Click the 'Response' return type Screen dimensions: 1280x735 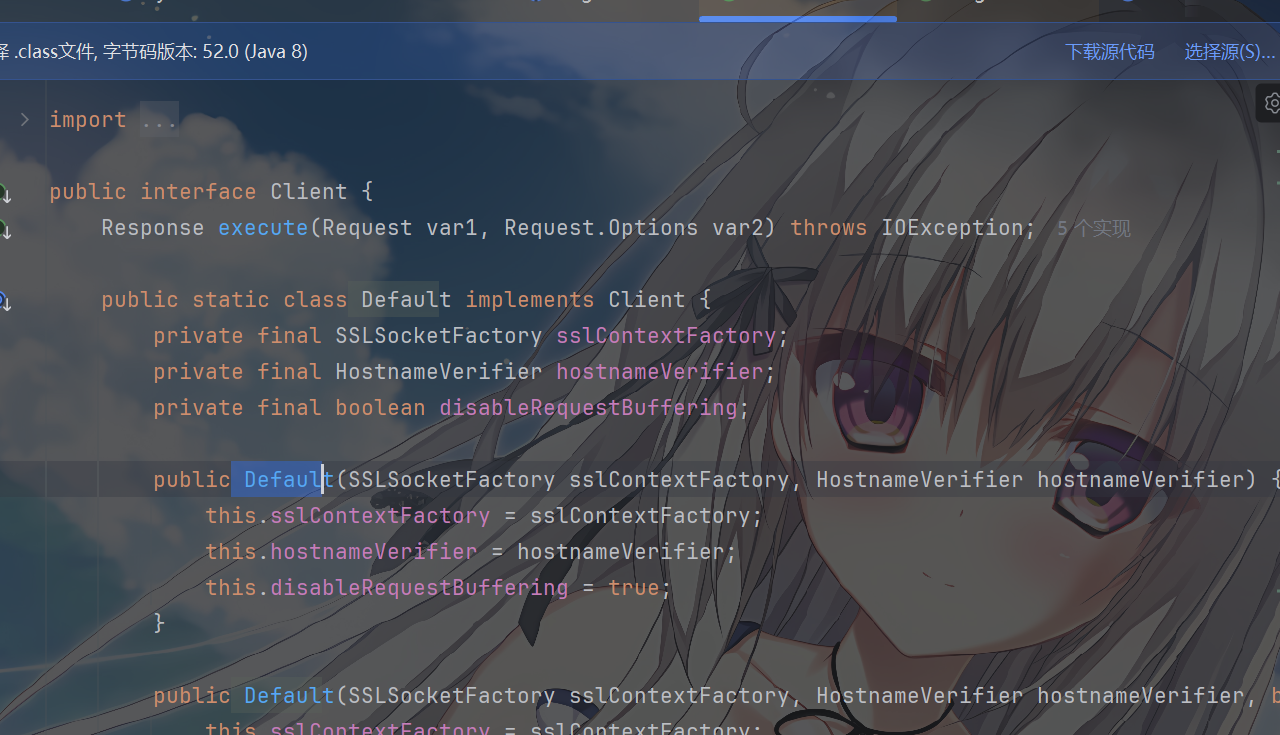click(153, 228)
